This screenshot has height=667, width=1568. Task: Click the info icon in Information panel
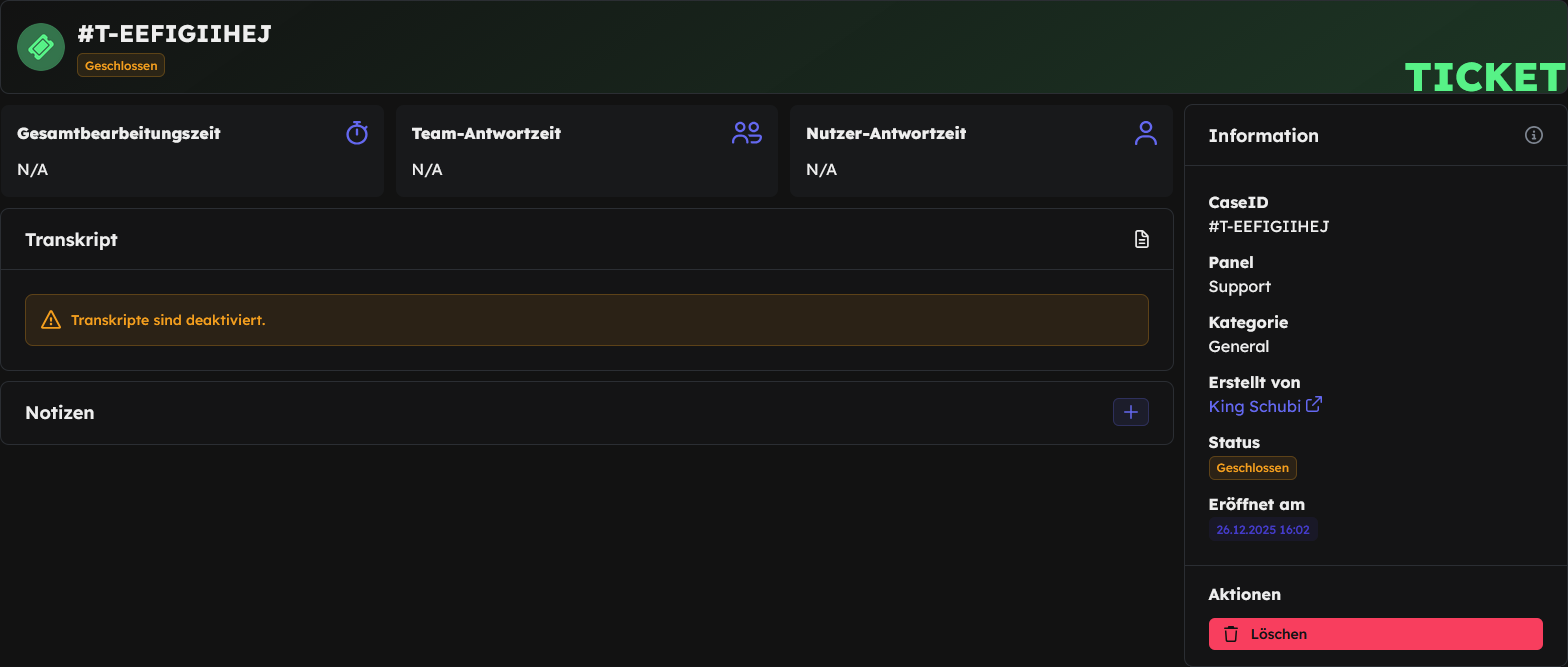1533,135
